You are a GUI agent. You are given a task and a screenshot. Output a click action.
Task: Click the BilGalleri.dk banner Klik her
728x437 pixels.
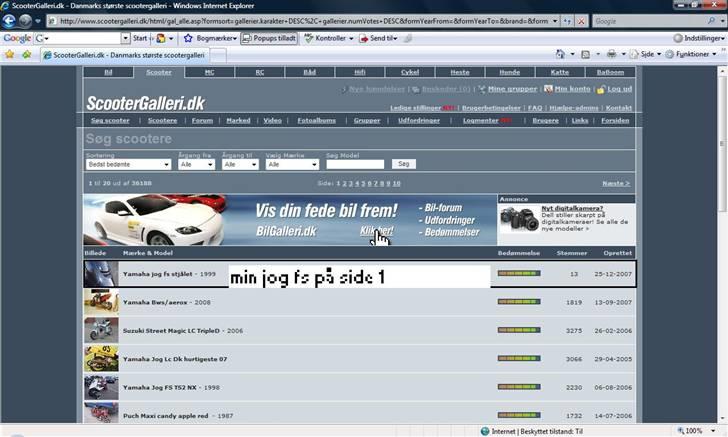coord(377,231)
